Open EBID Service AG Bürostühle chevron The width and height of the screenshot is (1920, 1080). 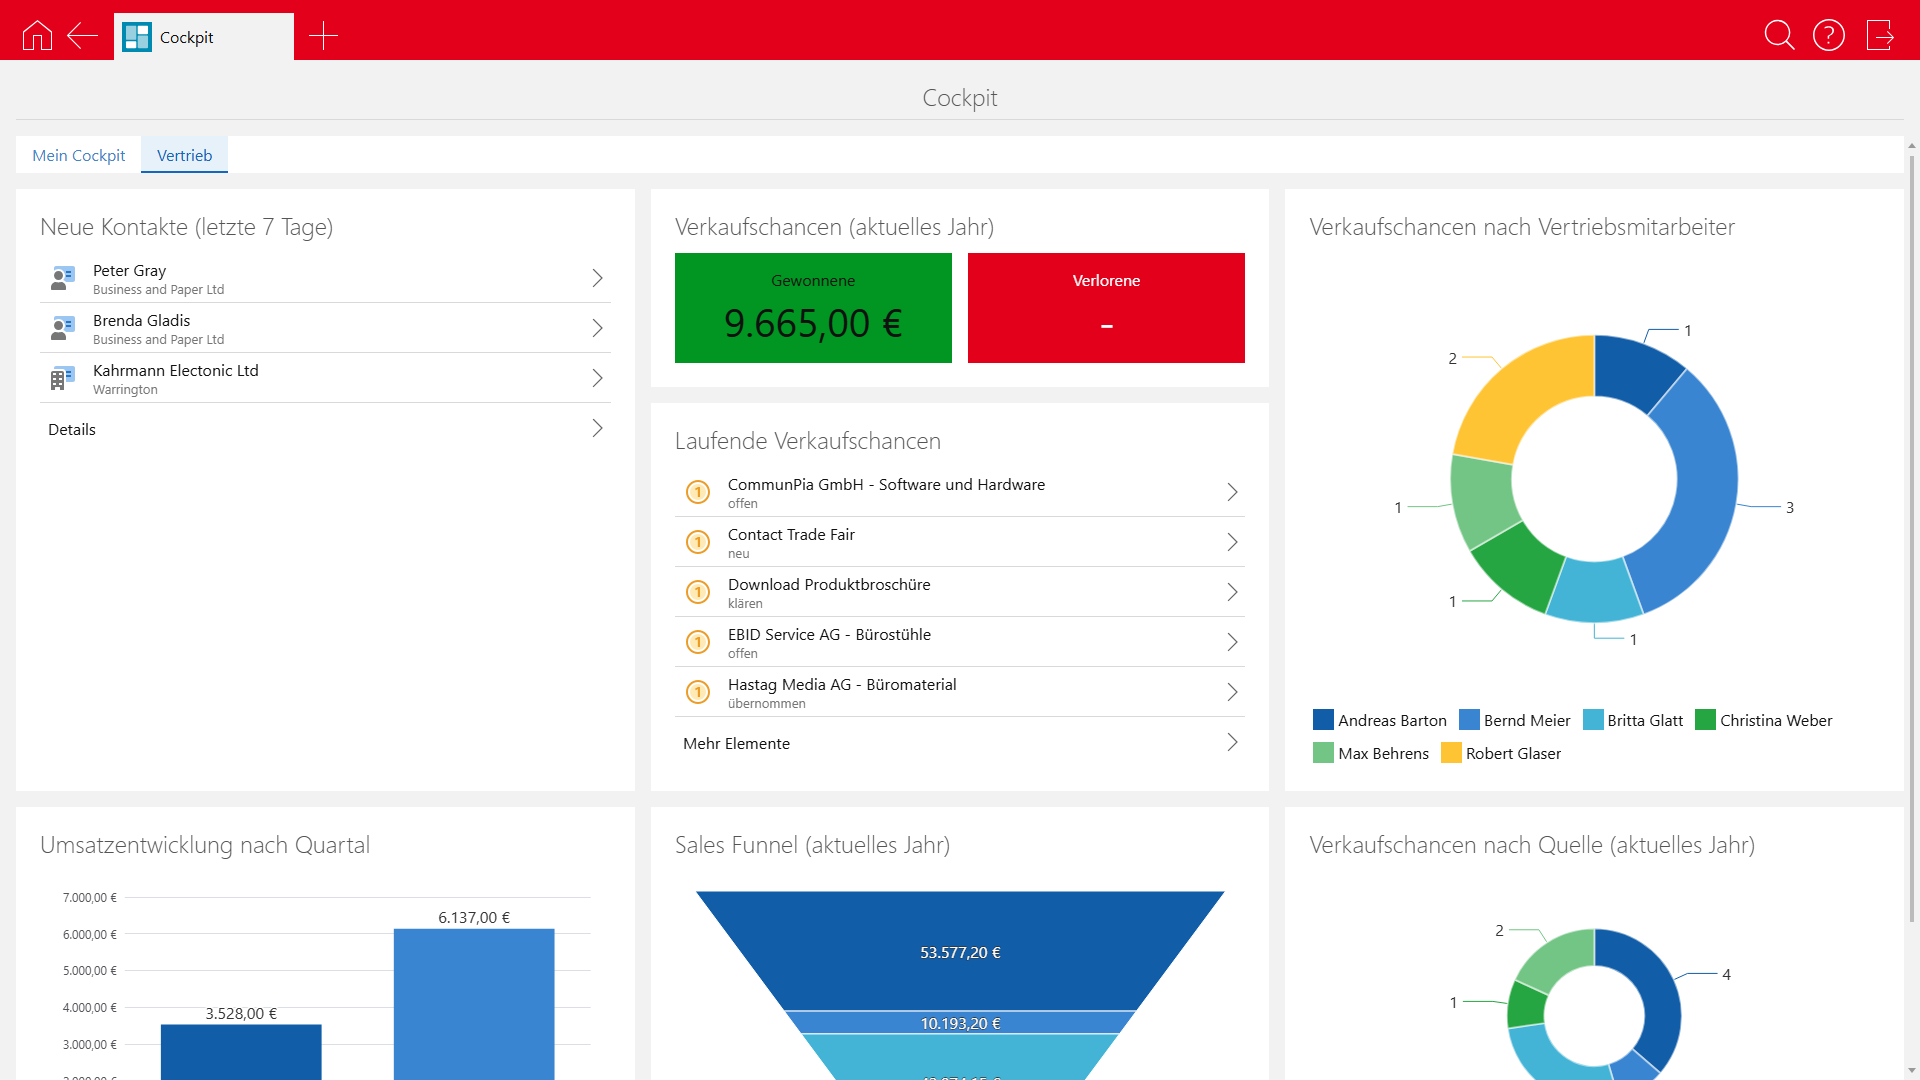1232,642
